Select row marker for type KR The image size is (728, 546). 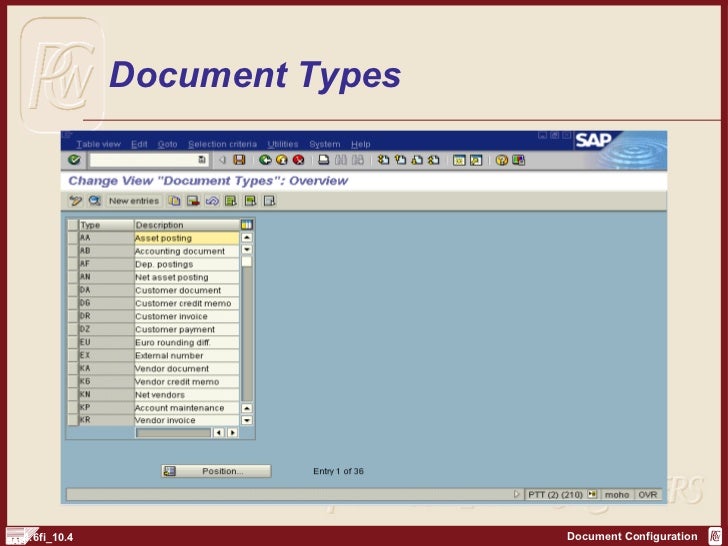pos(72,420)
